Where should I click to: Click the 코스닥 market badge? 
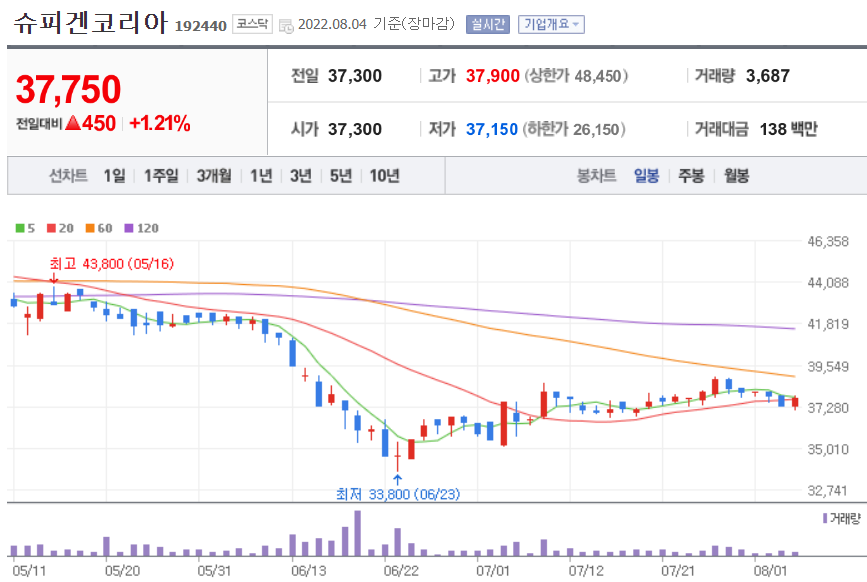252,24
